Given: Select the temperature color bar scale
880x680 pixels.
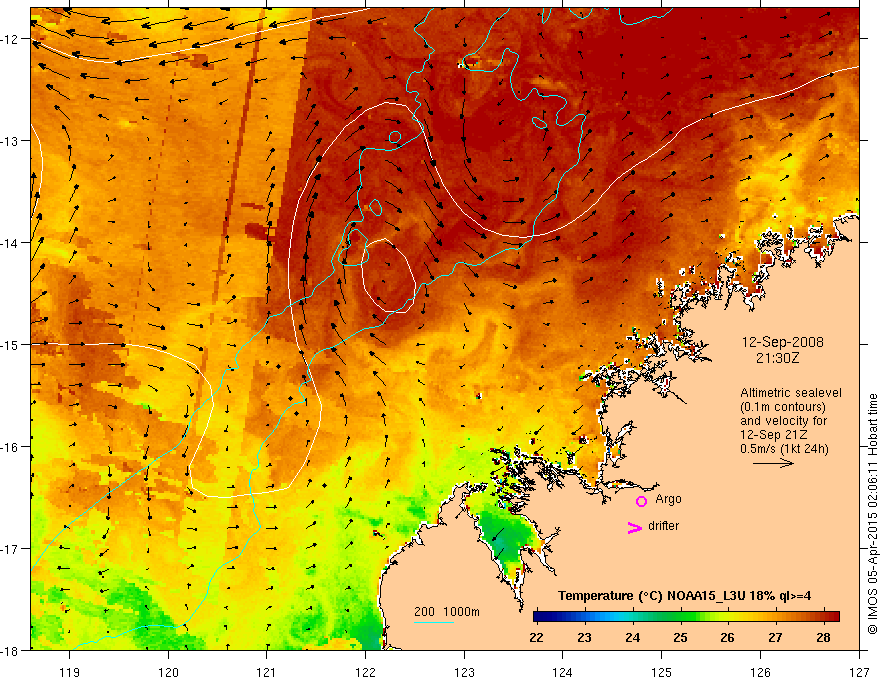Looking at the screenshot, I should [686, 616].
